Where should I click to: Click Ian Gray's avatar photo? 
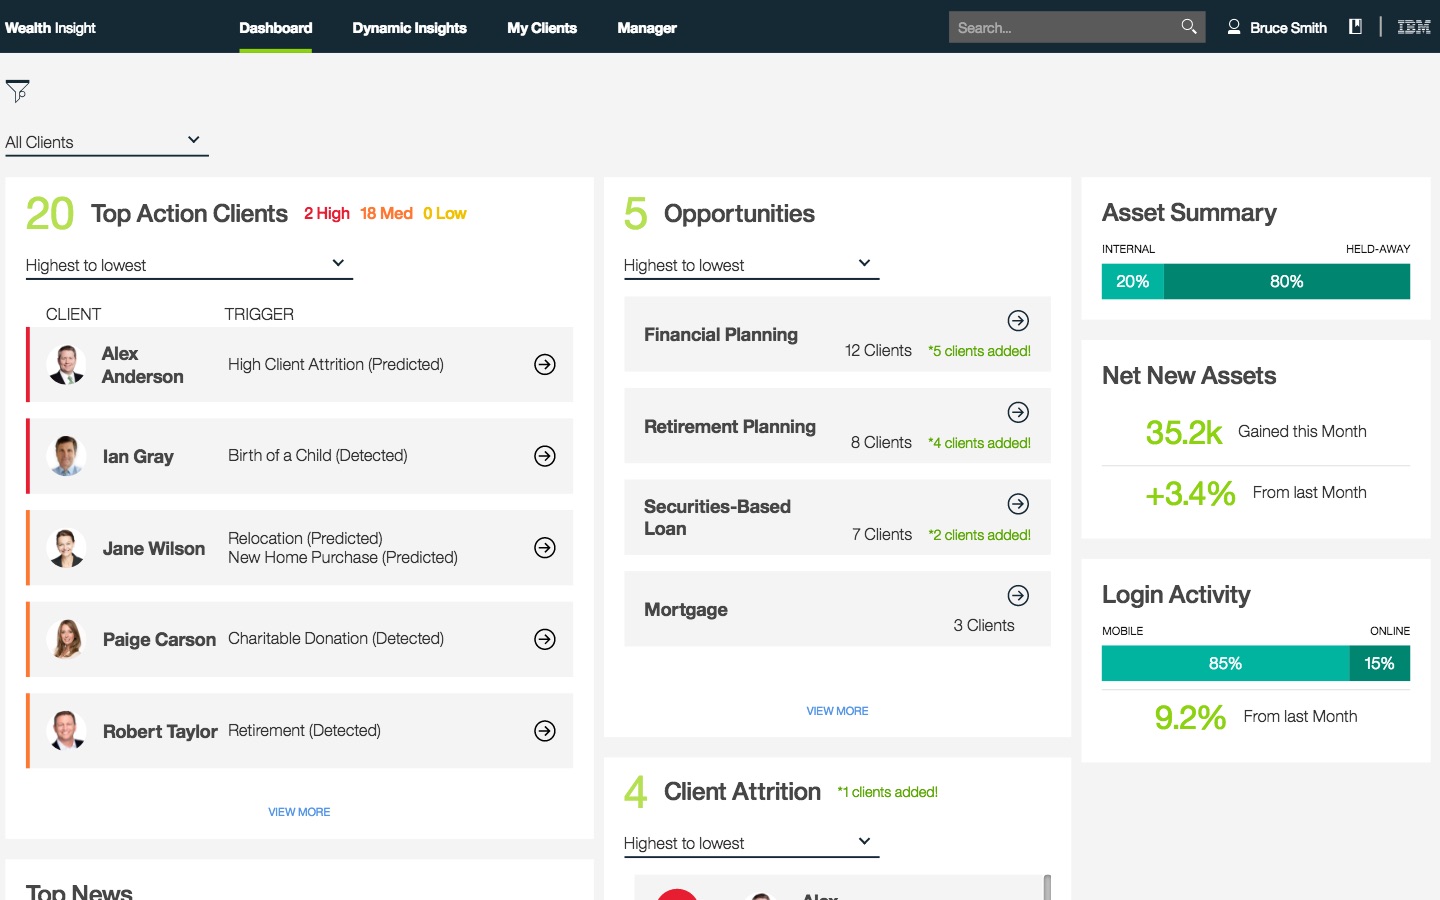tap(66, 456)
